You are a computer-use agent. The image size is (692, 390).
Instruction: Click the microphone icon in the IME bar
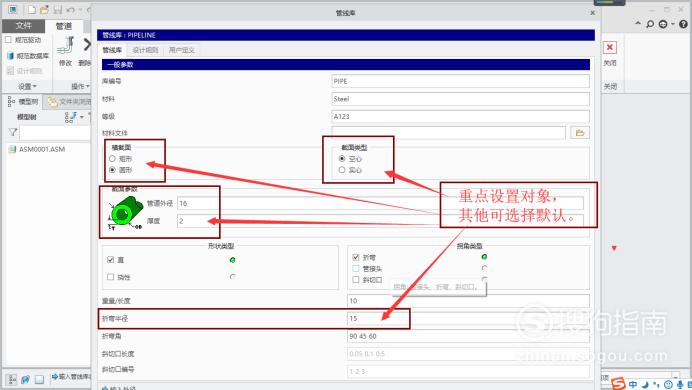pyautogui.click(x=680, y=385)
